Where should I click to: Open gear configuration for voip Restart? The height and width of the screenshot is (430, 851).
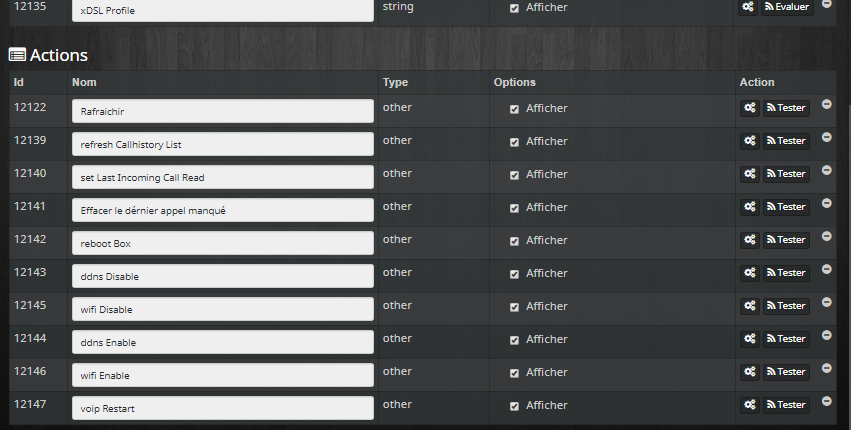coord(750,405)
